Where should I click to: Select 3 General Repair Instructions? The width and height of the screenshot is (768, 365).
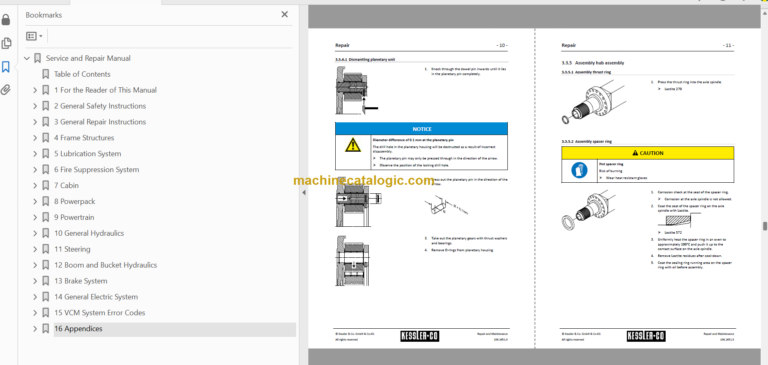(100, 122)
